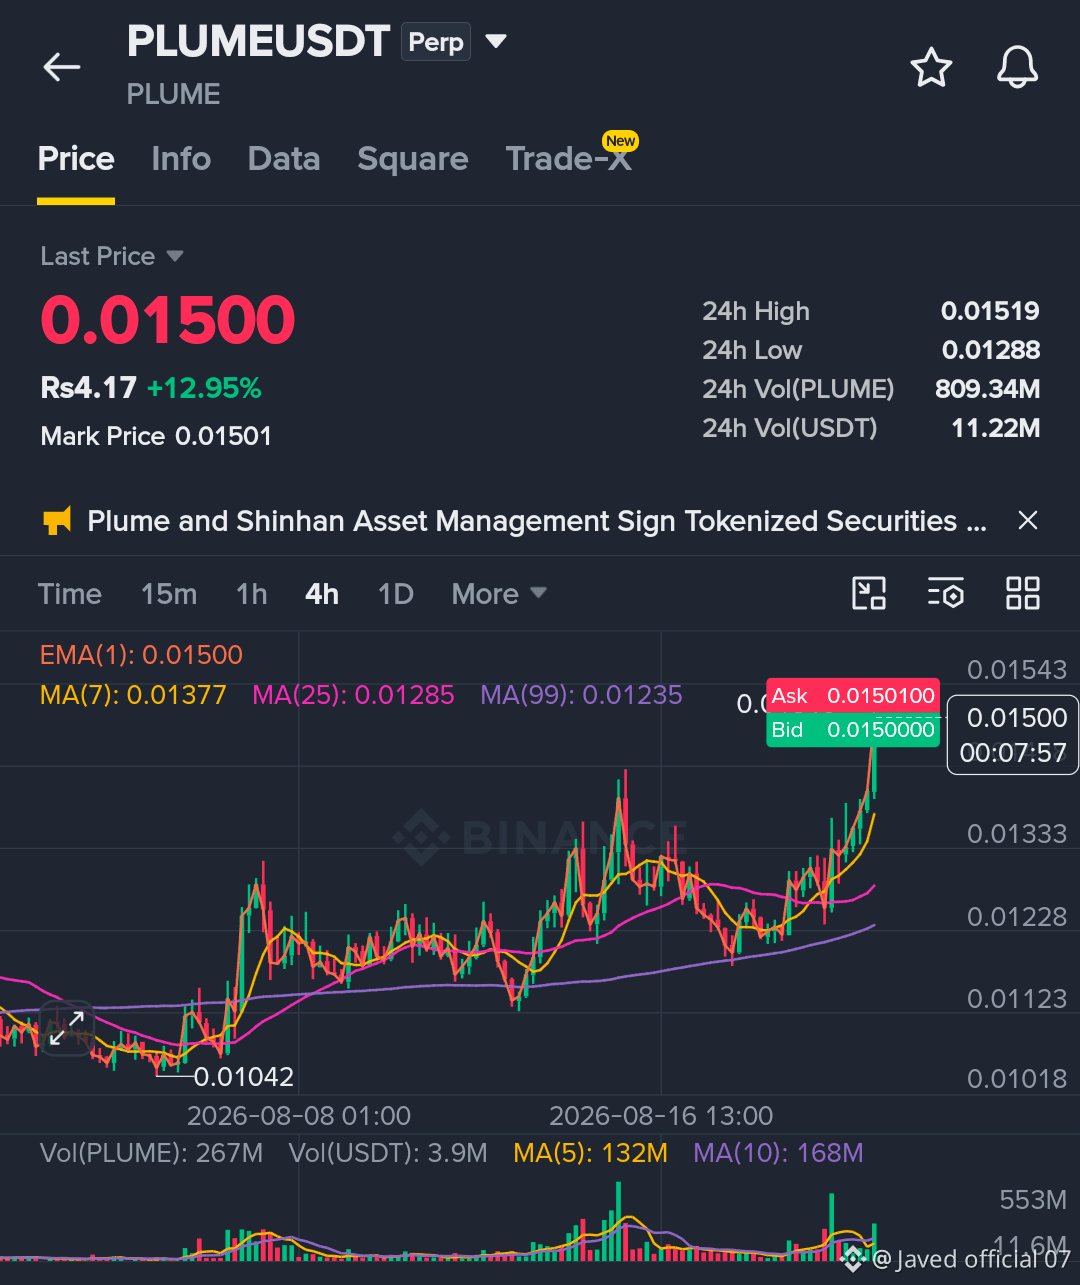Open chart indicator settings icon
This screenshot has height=1285, width=1080.
[x=945, y=593]
